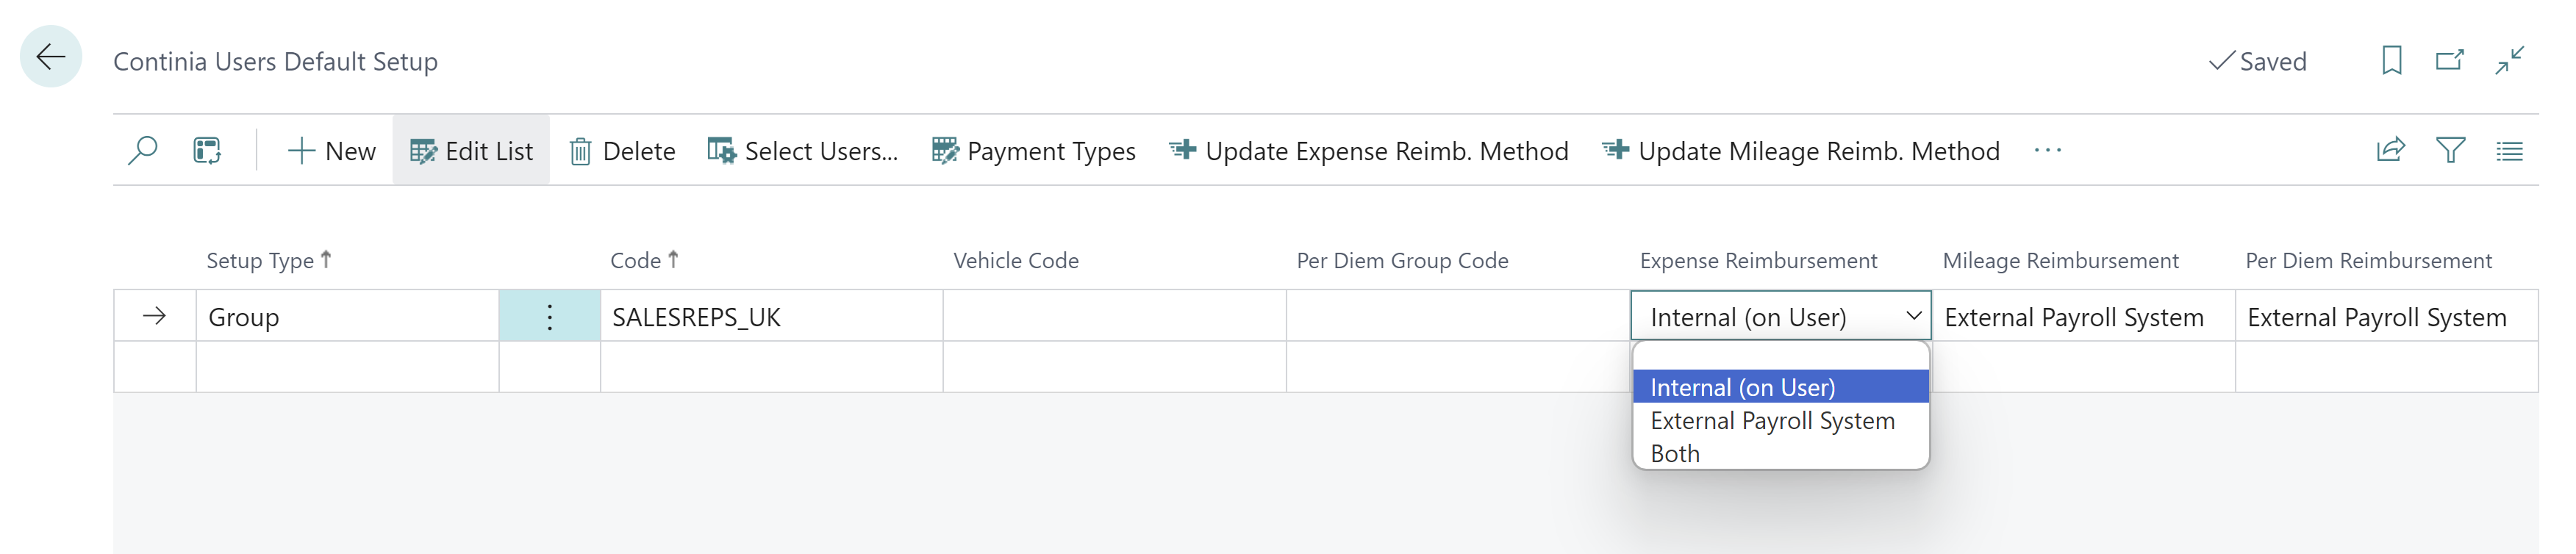The width and height of the screenshot is (2576, 554).
Task: Go back using the arrow button
Action: point(51,57)
